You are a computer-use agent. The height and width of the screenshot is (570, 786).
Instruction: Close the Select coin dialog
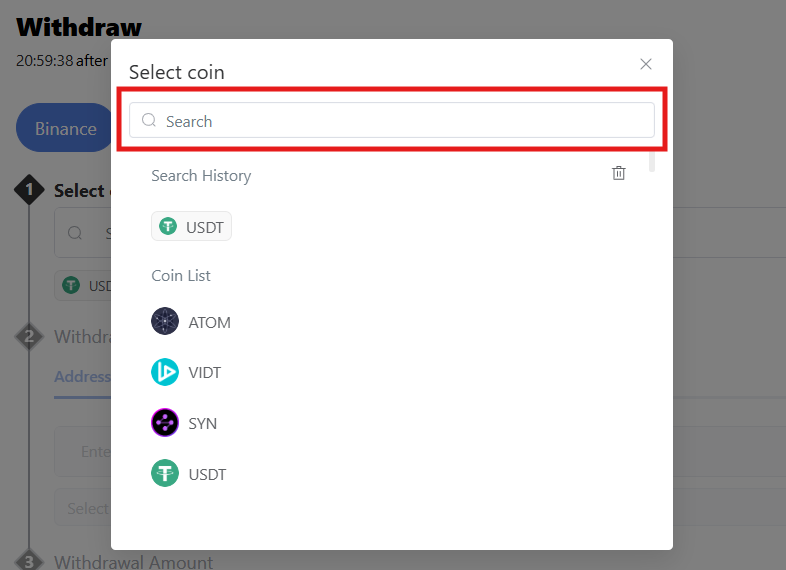(x=646, y=64)
